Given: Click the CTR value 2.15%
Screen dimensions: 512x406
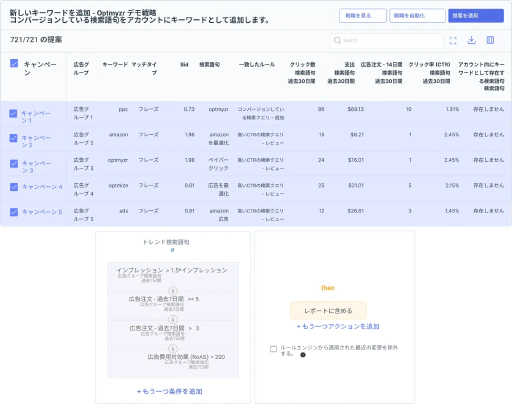Looking at the screenshot, I should tap(452, 185).
